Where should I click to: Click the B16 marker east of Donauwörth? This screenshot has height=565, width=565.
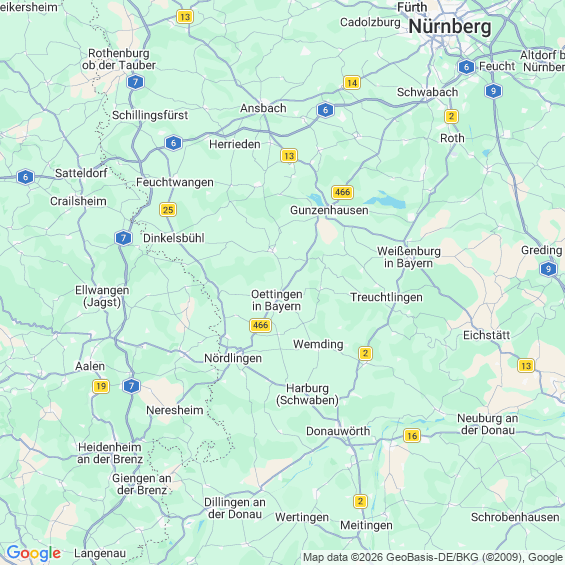[x=412, y=436]
